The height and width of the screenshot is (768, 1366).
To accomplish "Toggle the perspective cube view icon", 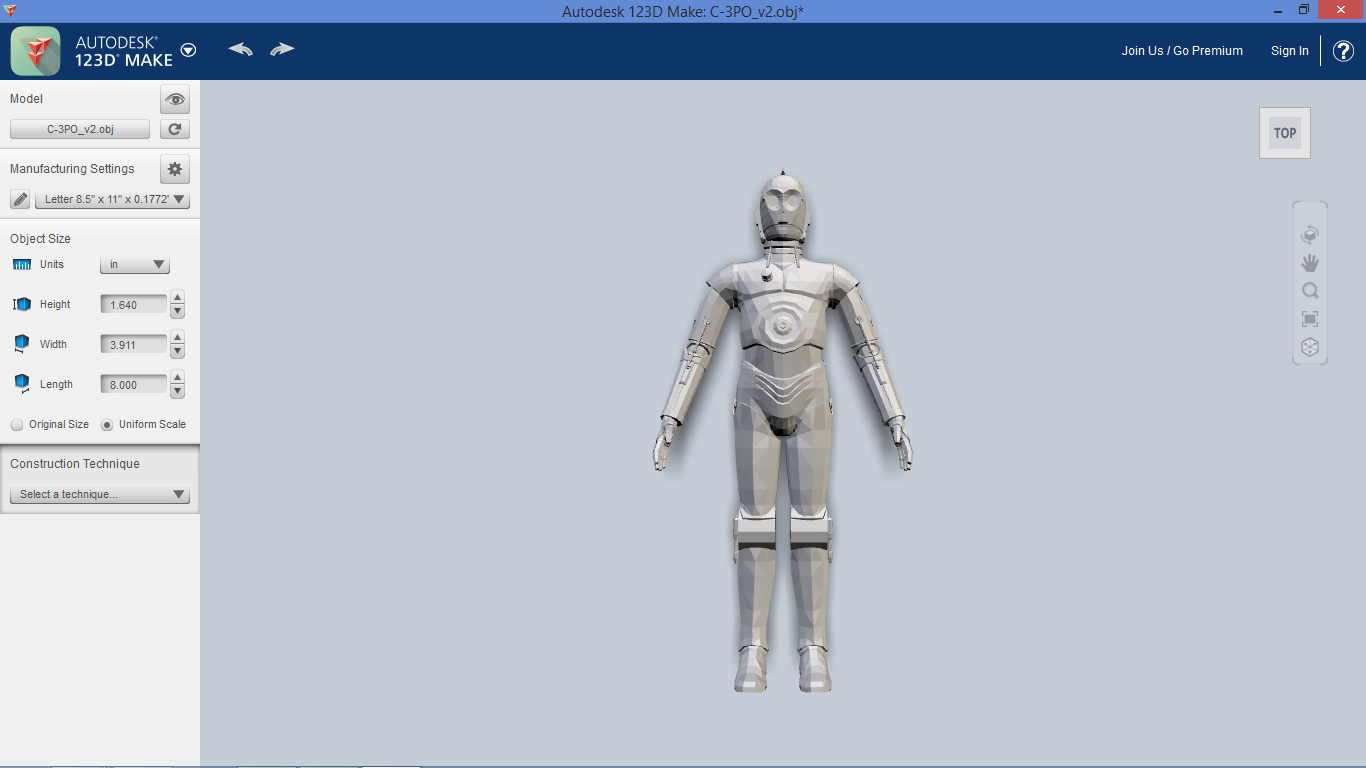I will coord(1310,347).
